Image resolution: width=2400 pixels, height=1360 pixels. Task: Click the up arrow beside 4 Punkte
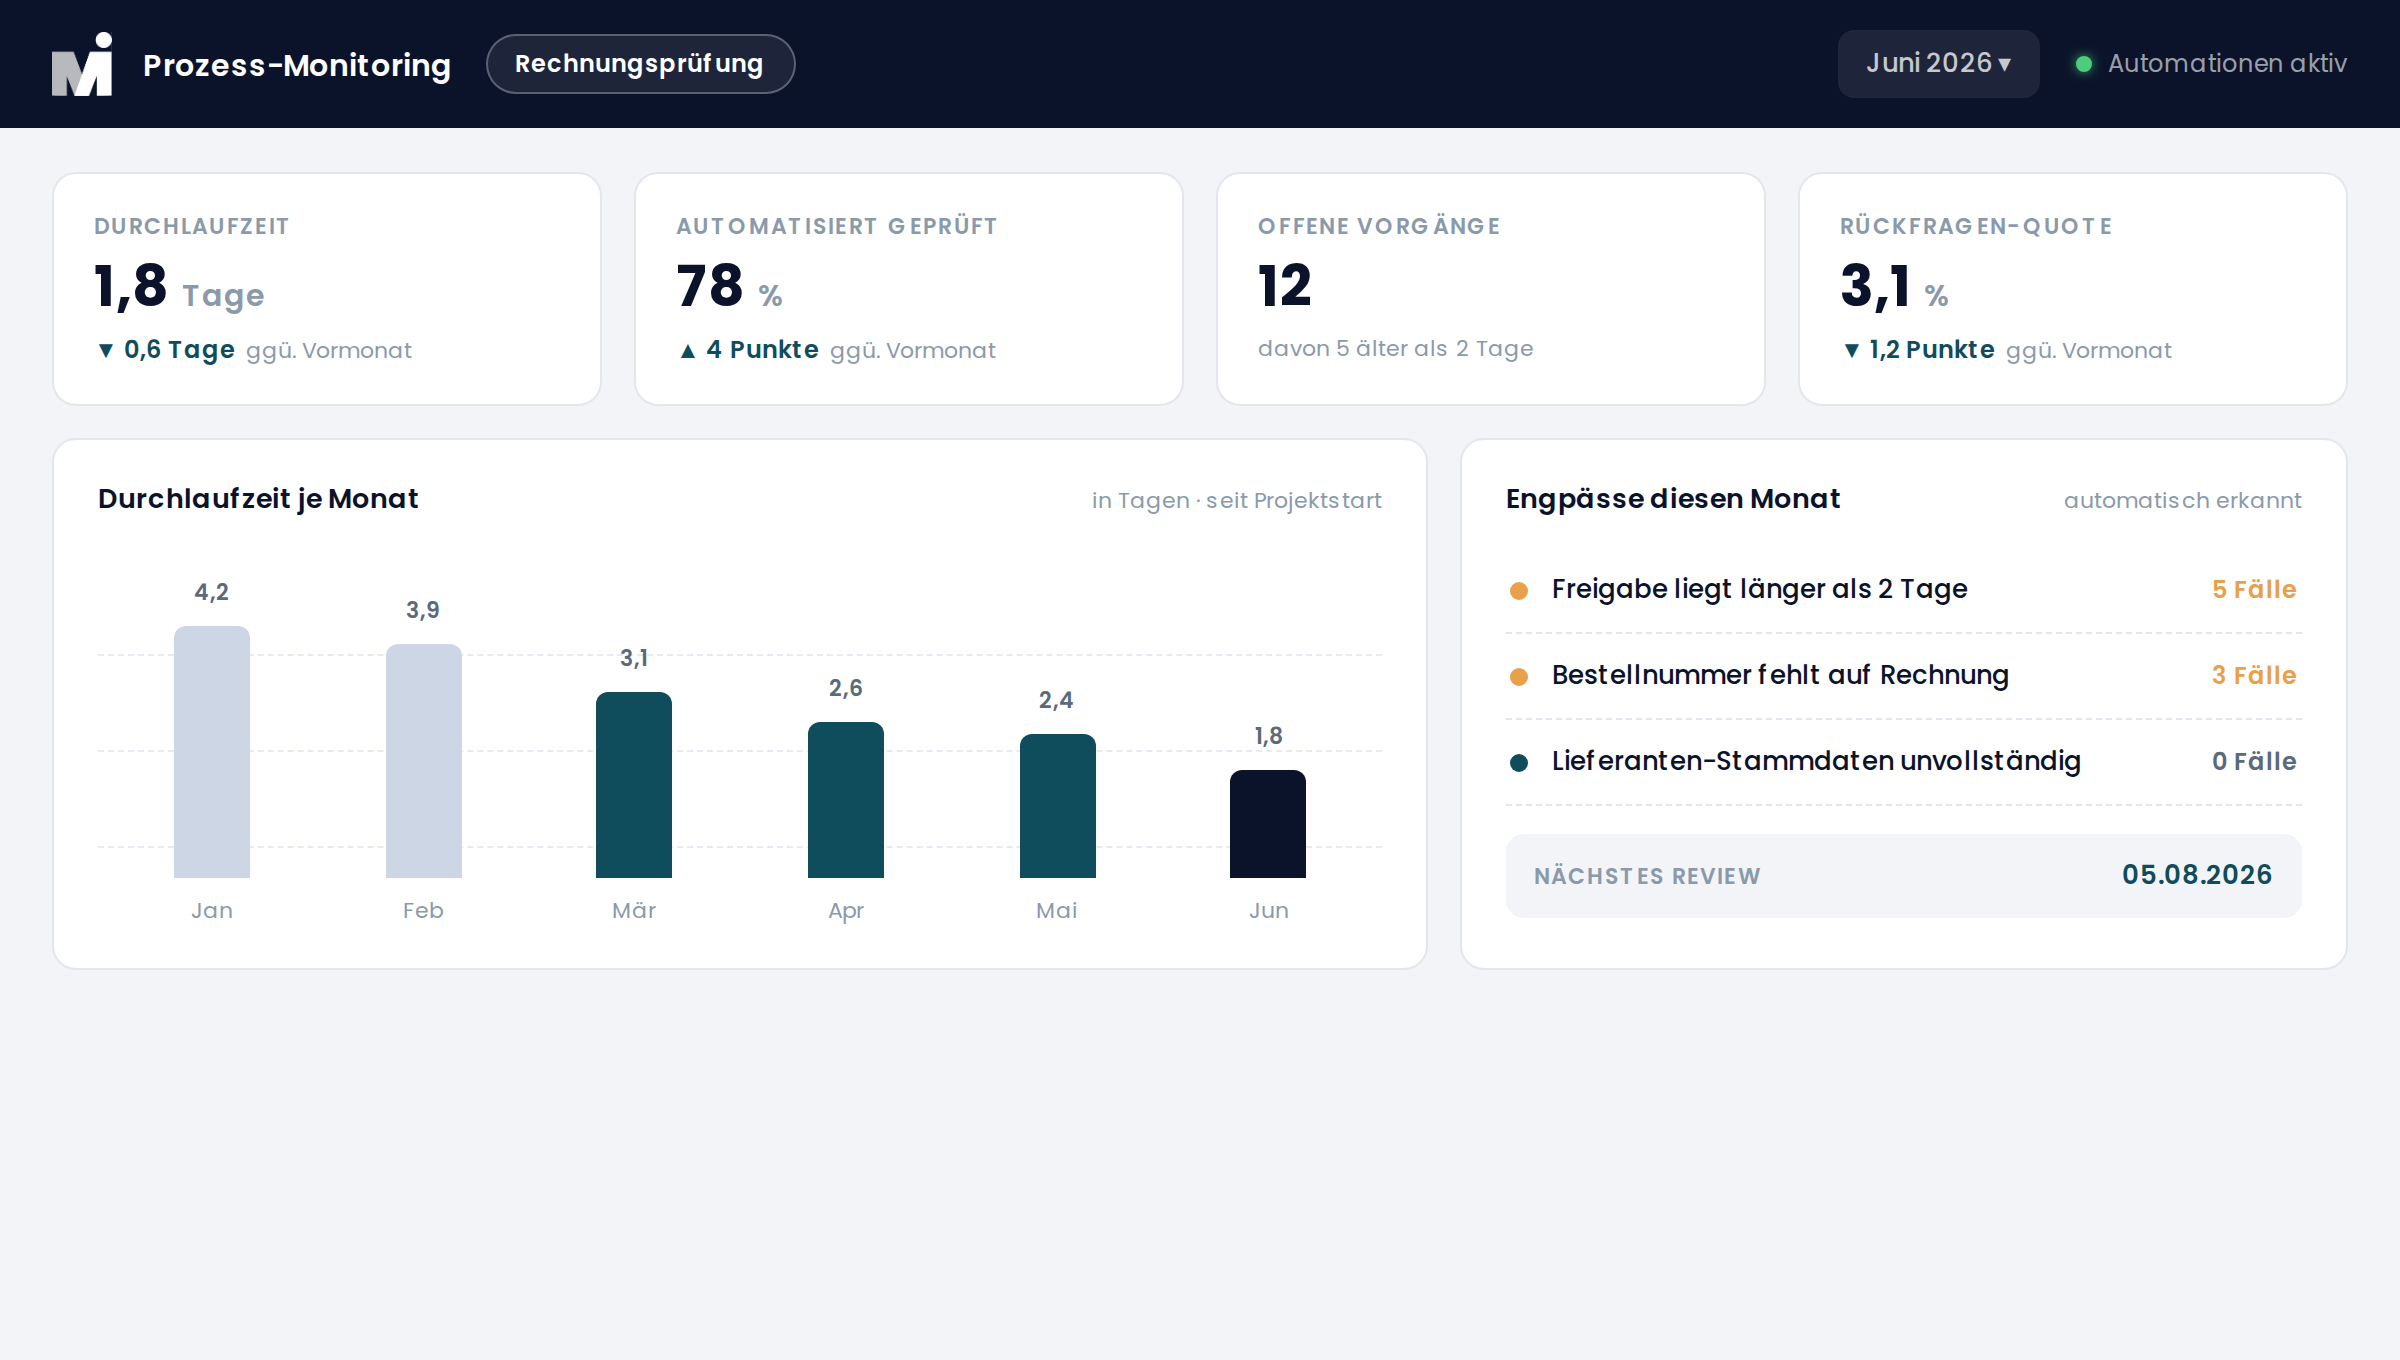coord(688,350)
